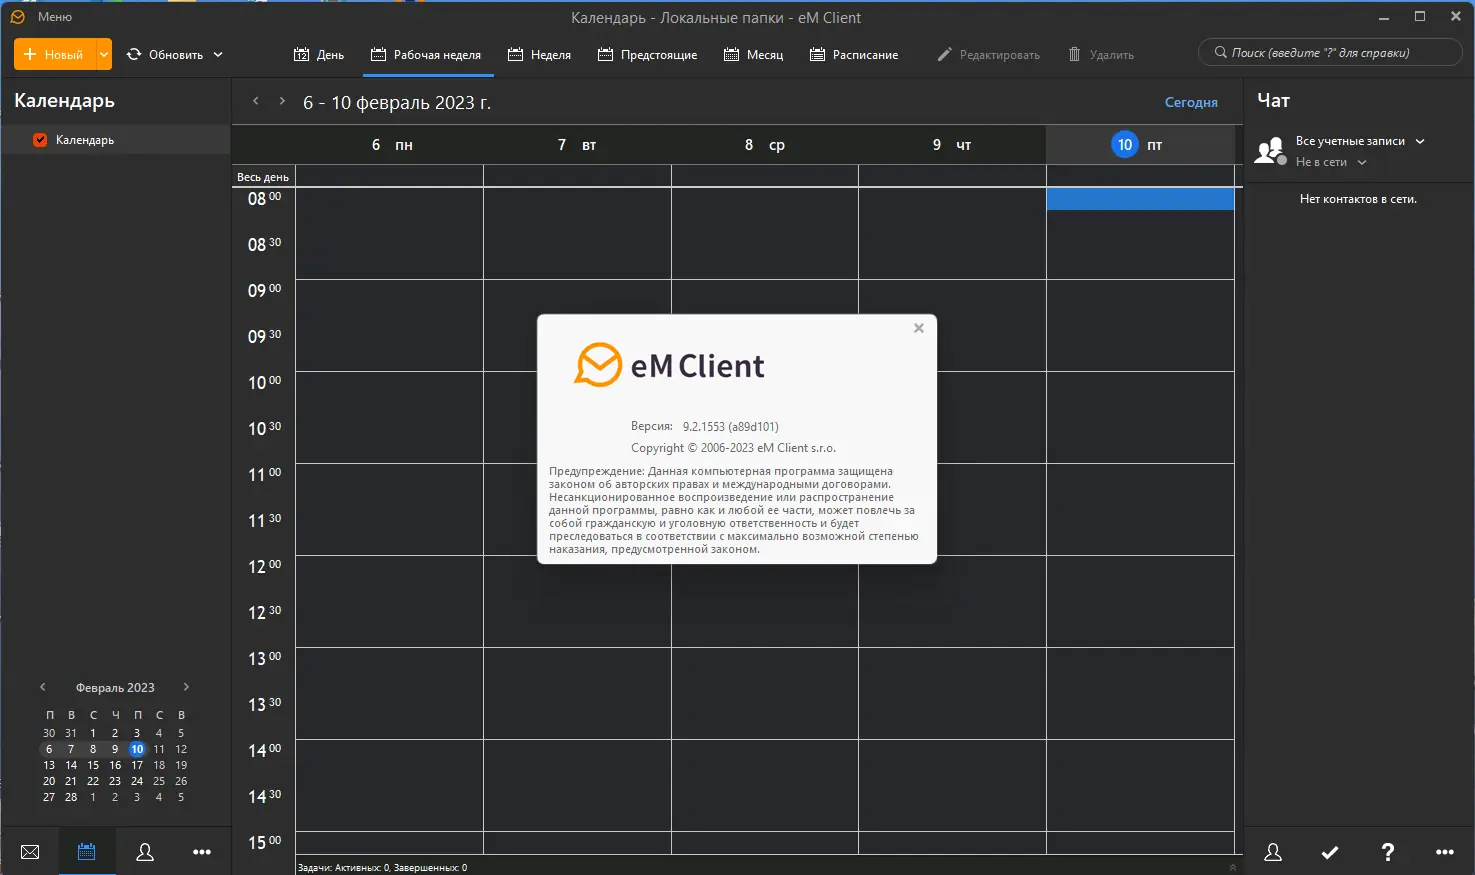Uncheck the Календарь calendar checkbox
The height and width of the screenshot is (875, 1475).
(x=40, y=140)
